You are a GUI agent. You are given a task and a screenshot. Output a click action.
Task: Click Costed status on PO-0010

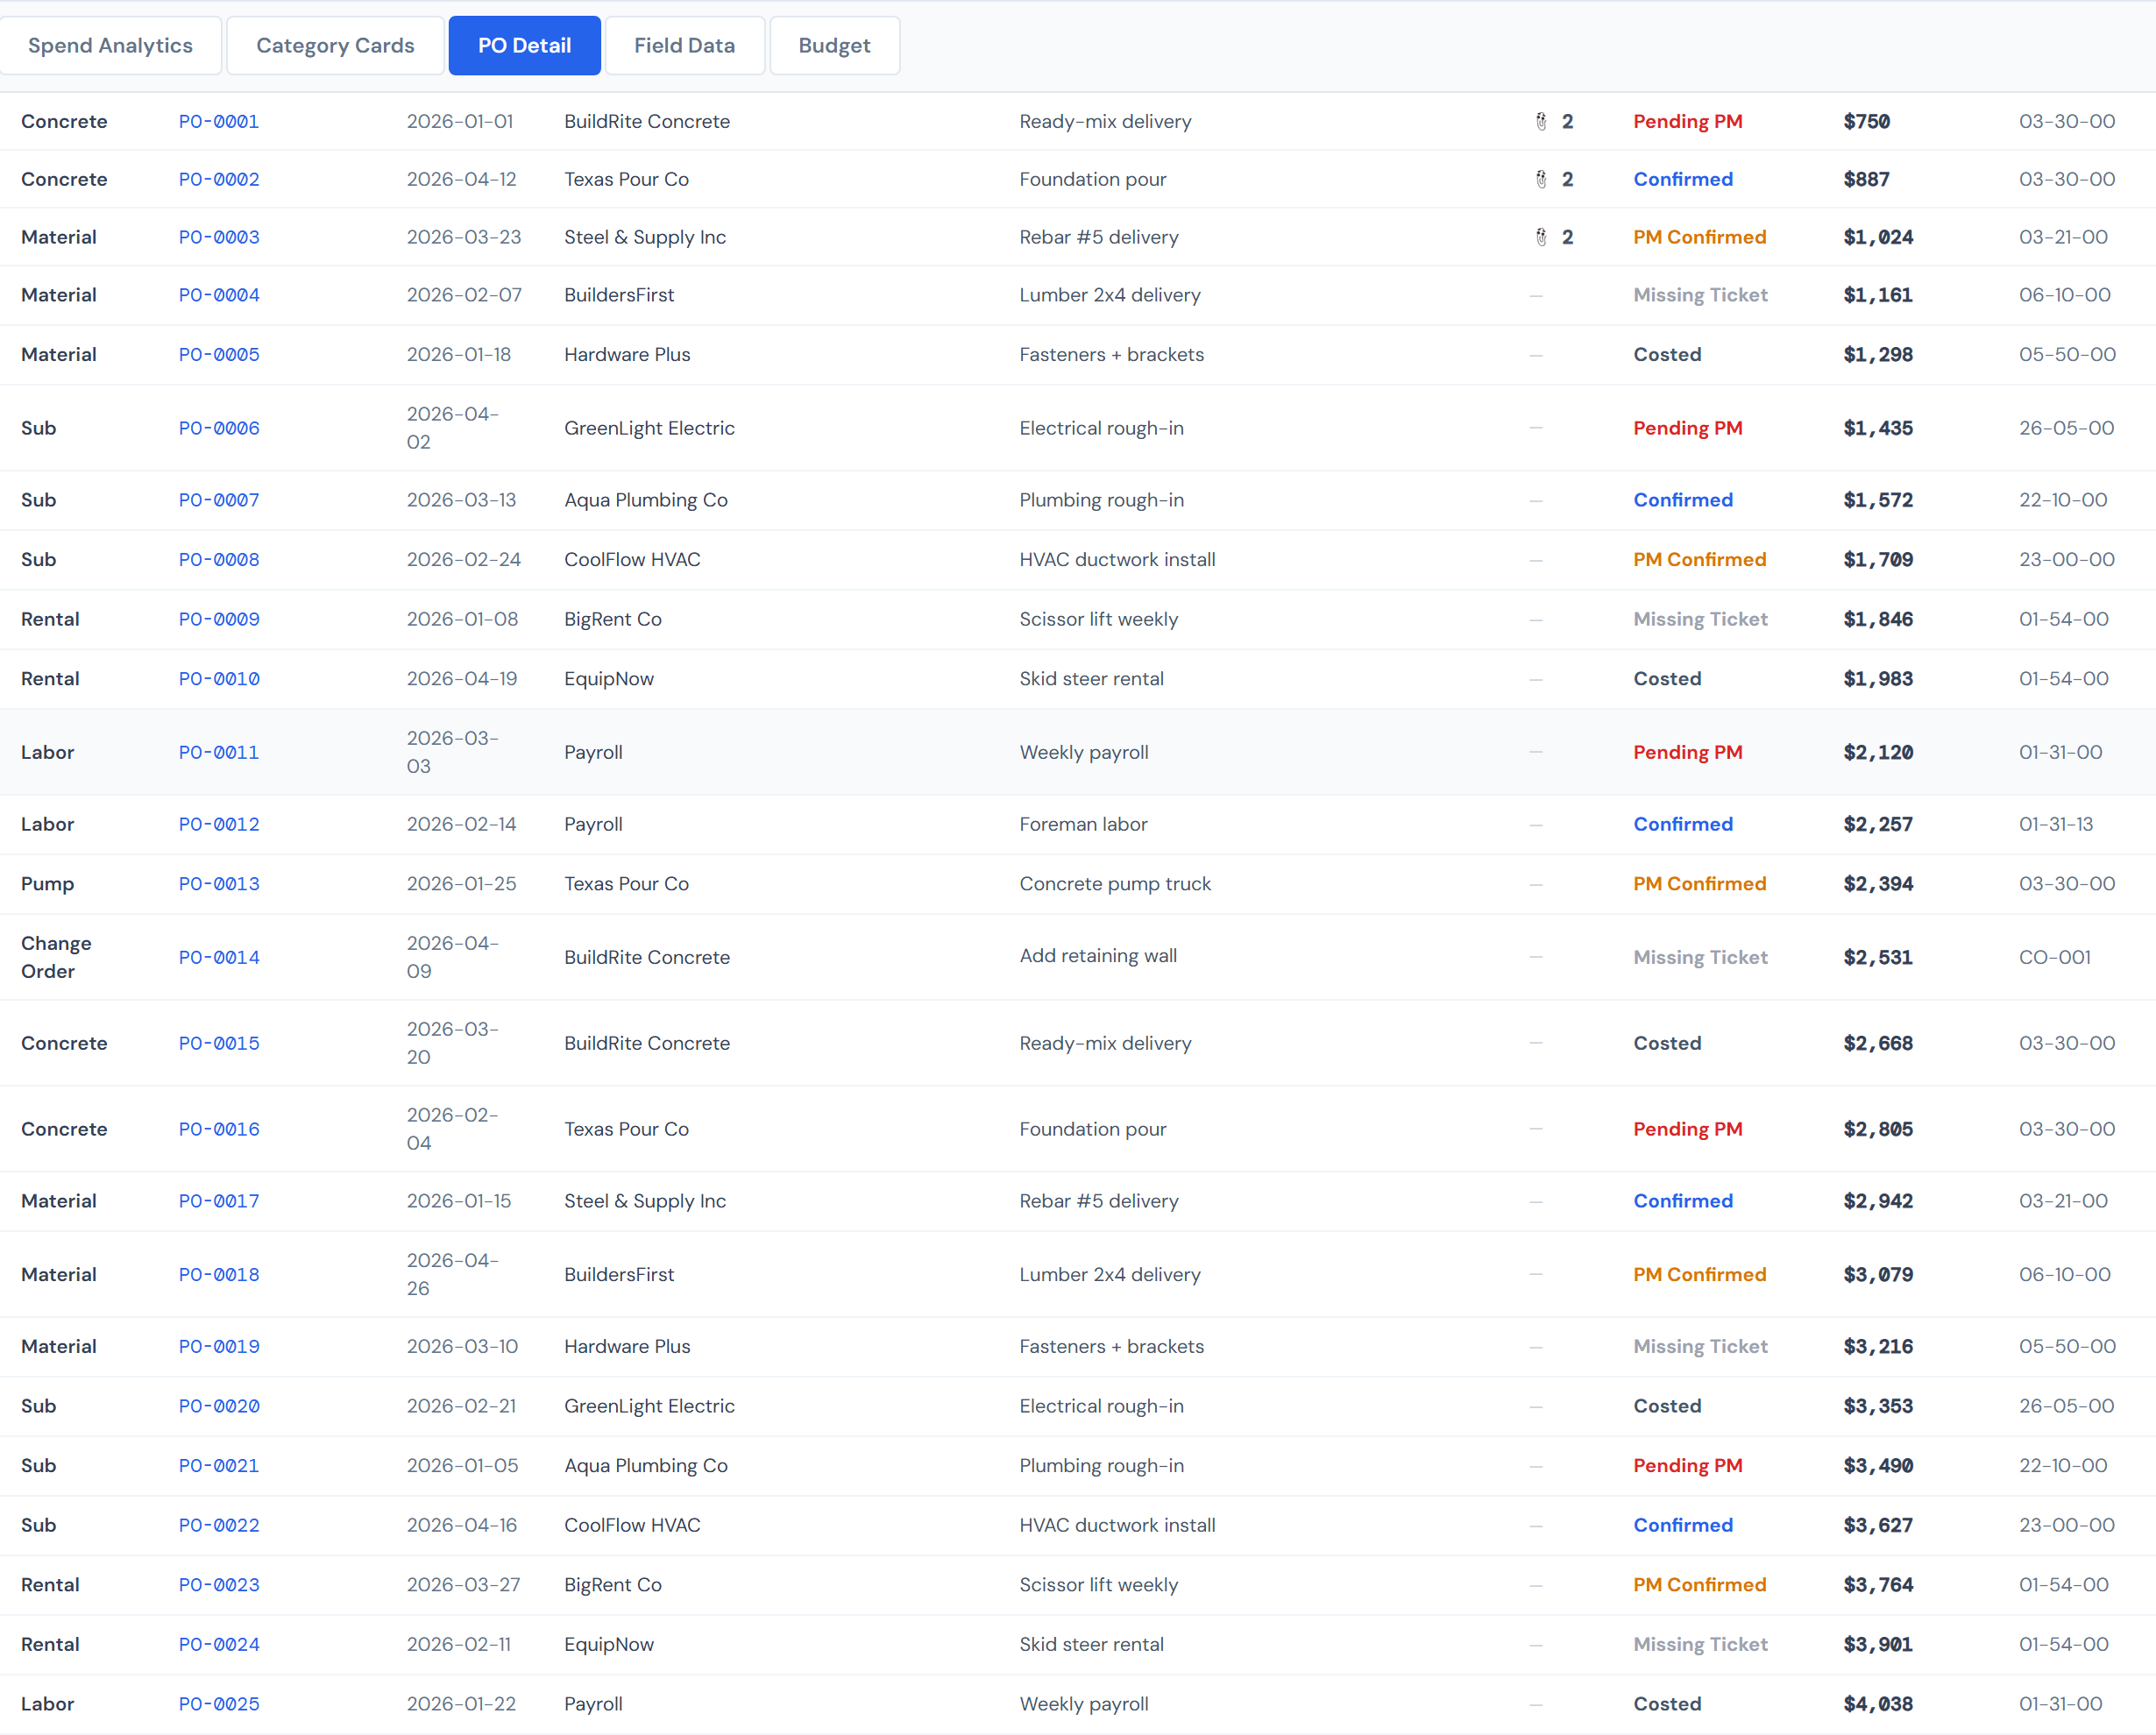pos(1666,678)
